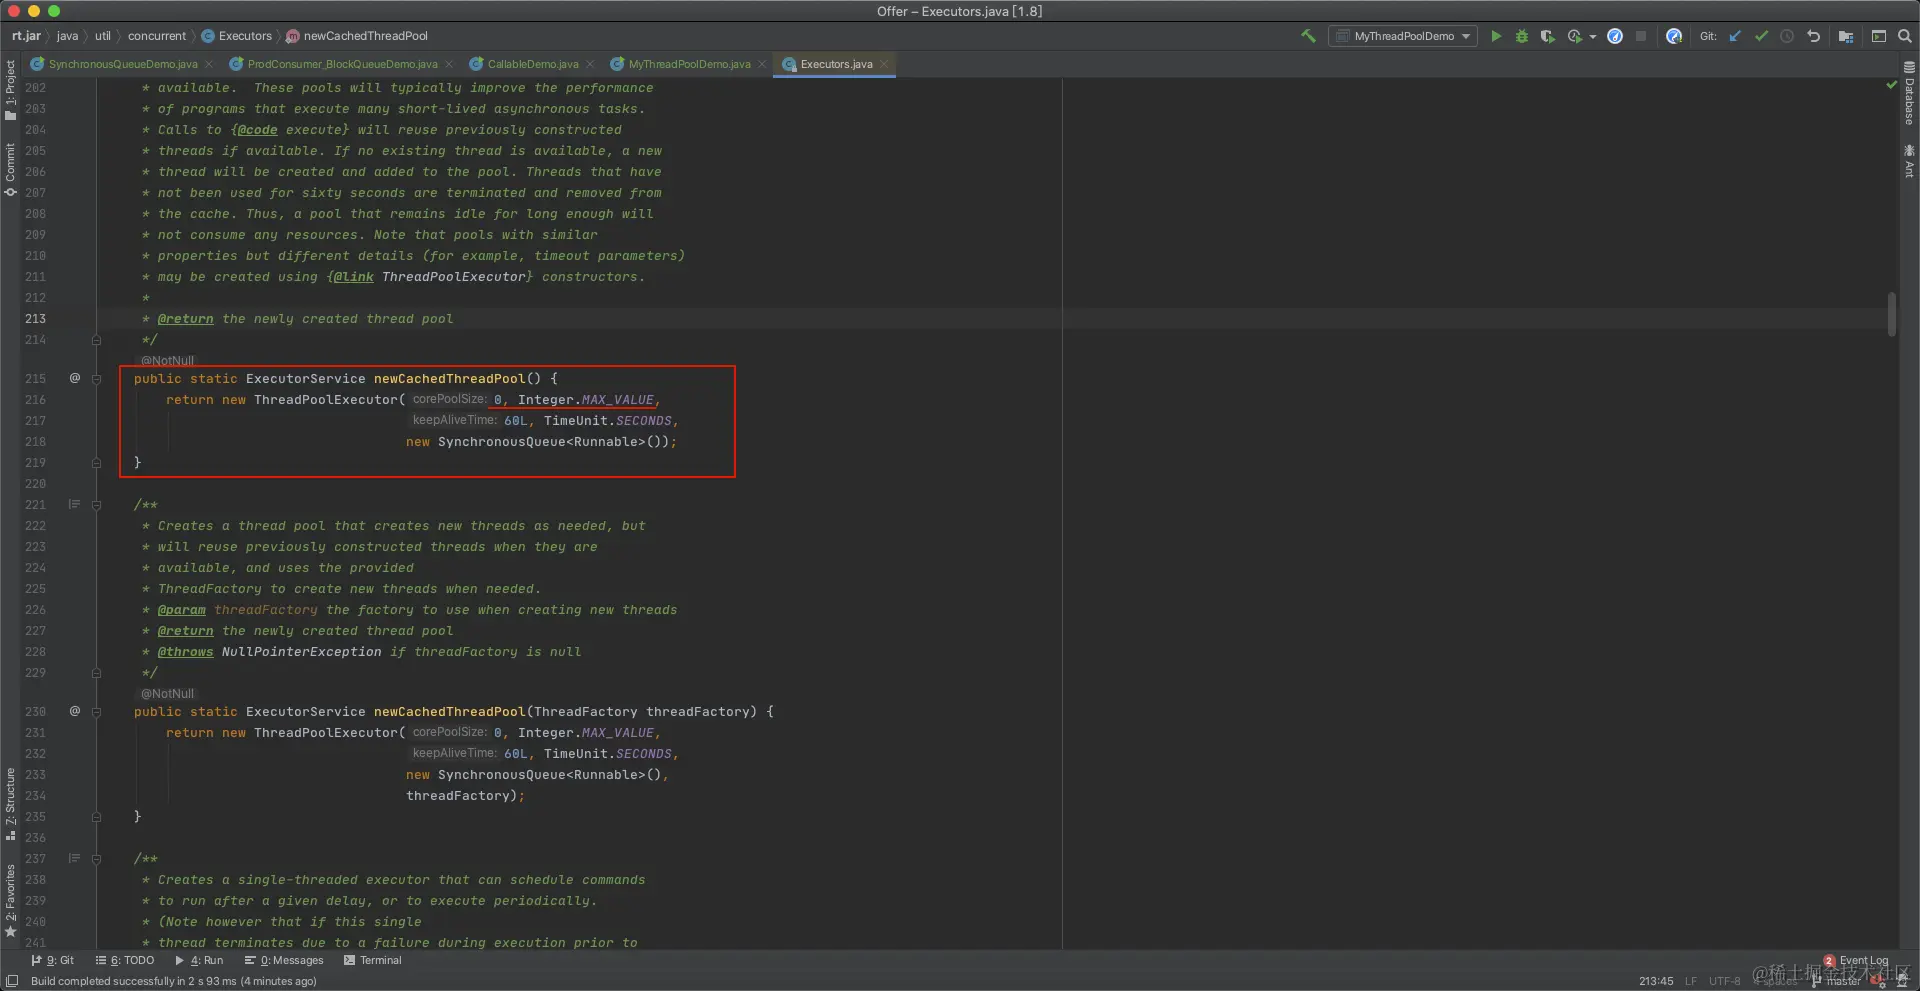Click the @ gutter annotation icon on line 215

coord(74,378)
